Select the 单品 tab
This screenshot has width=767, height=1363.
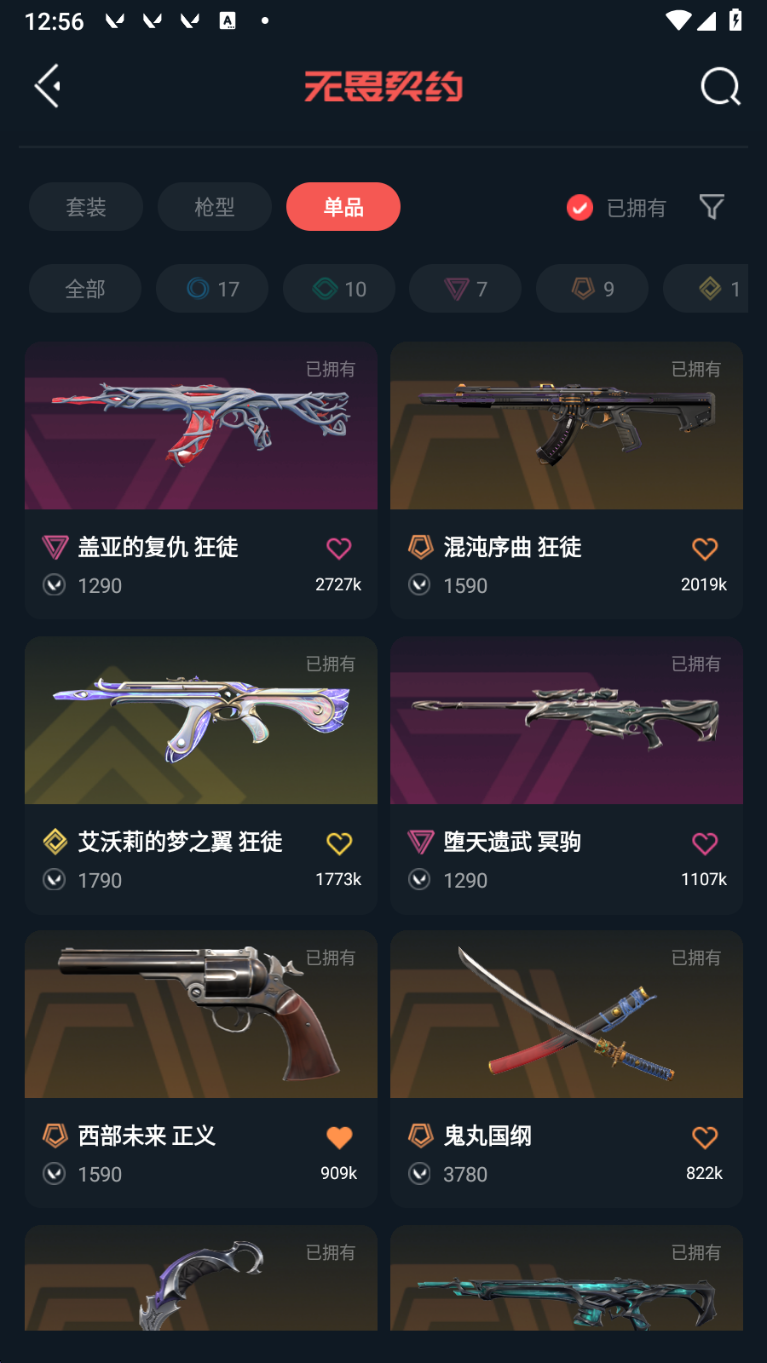(343, 207)
